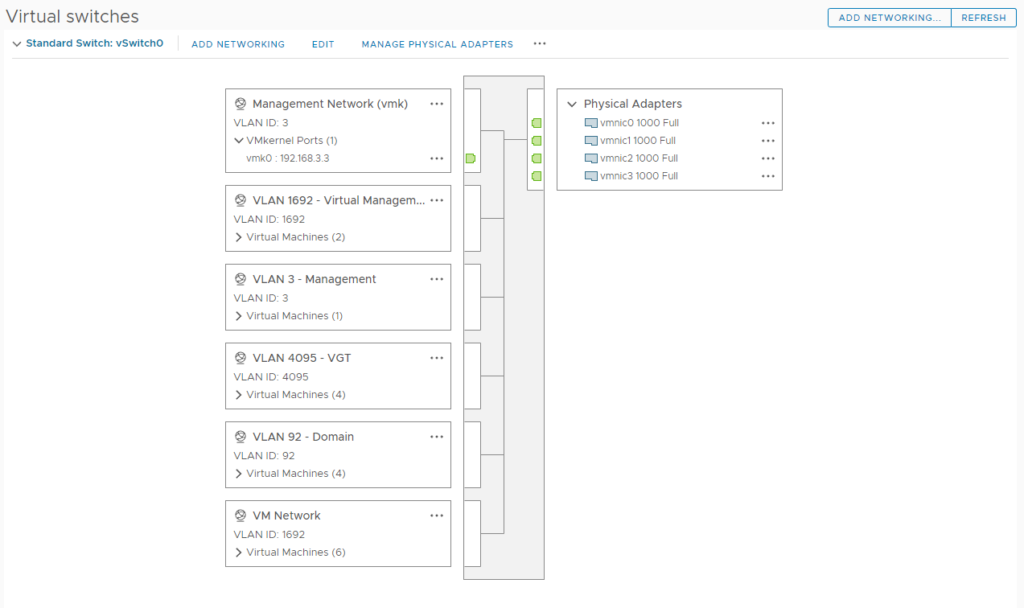The image size is (1024, 608).
Task: Collapse the Standard Switch: vSwitch0 section
Action: pyautogui.click(x=16, y=44)
